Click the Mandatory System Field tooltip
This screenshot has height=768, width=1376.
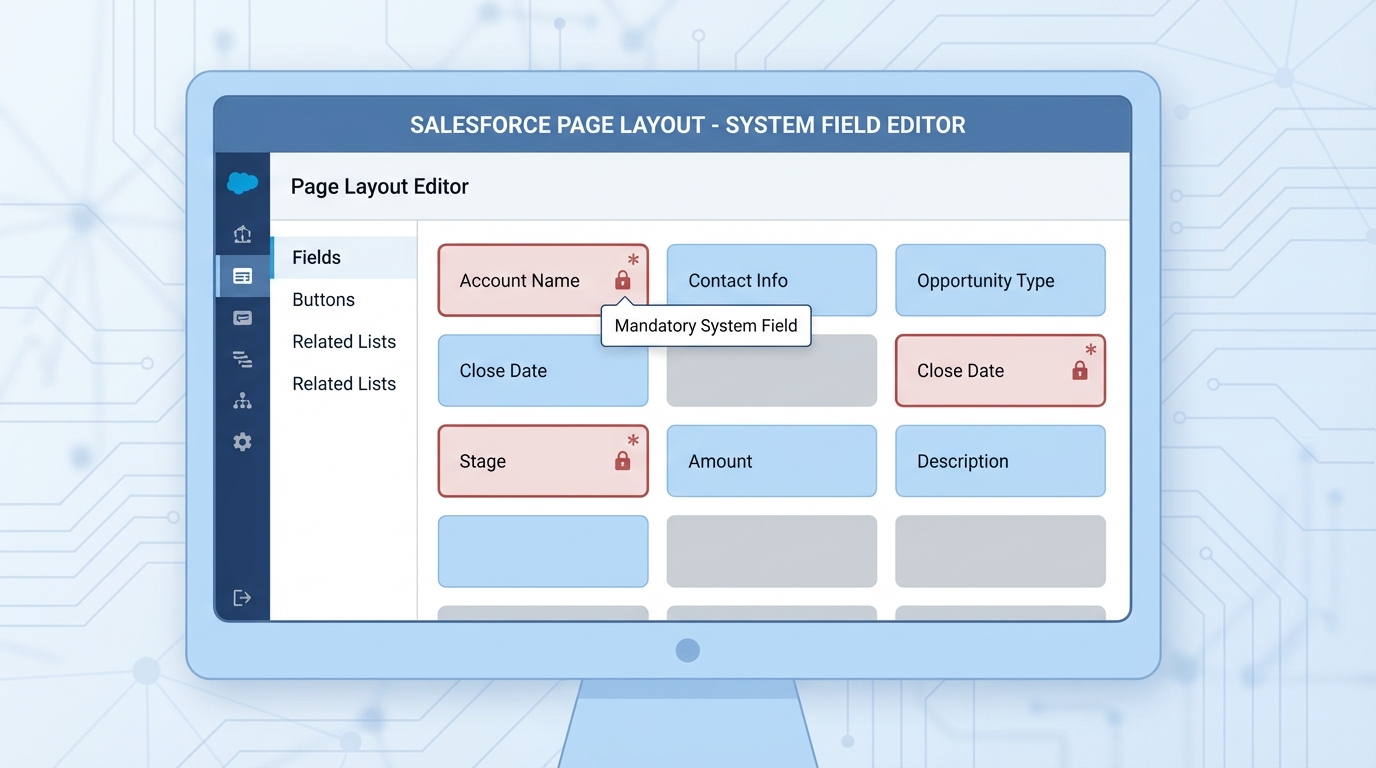click(x=705, y=325)
